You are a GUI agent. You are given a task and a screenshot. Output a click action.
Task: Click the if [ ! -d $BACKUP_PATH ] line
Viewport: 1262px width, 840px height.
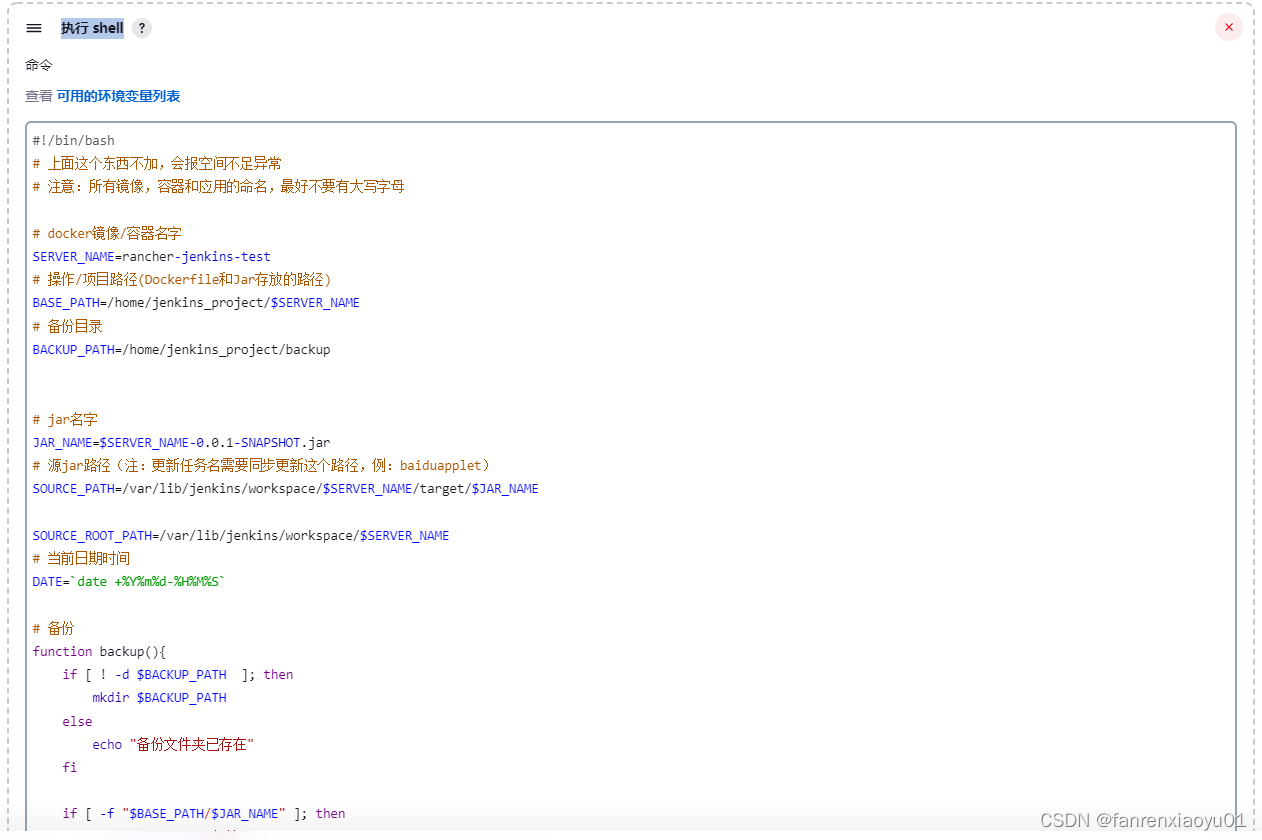(x=178, y=675)
